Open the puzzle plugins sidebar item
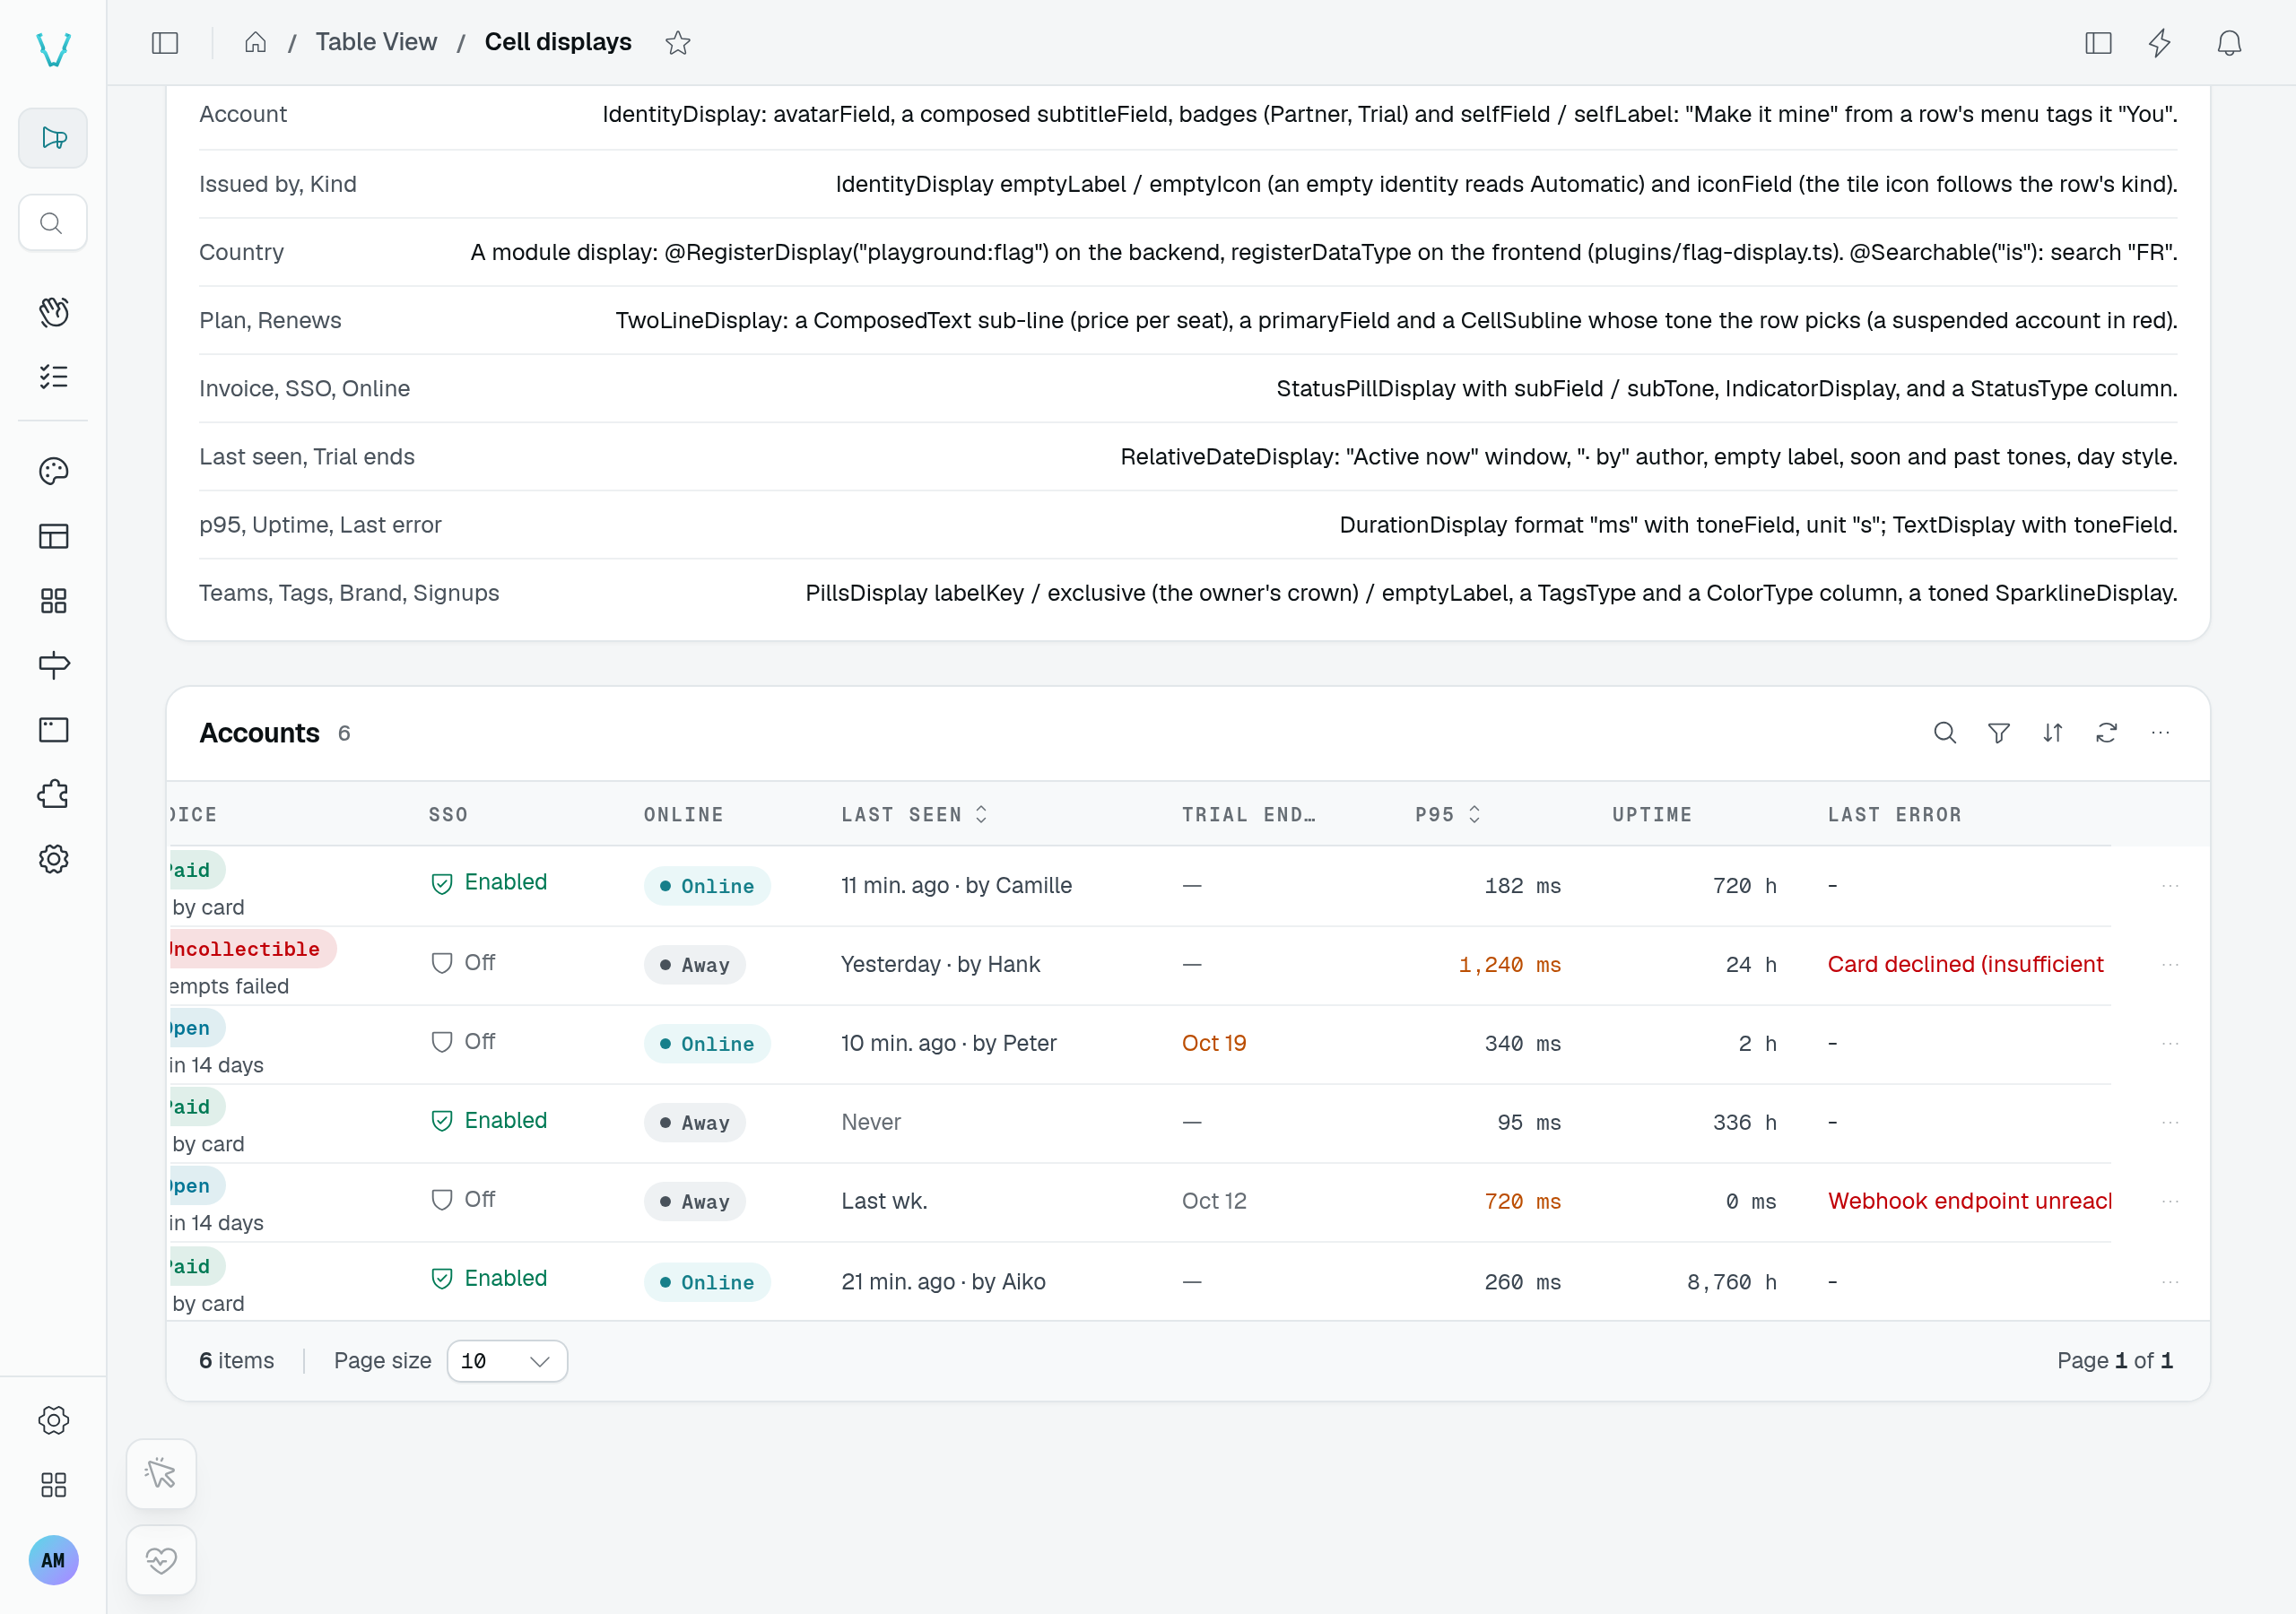Screen dimensions: 2296x1614 [x=53, y=795]
